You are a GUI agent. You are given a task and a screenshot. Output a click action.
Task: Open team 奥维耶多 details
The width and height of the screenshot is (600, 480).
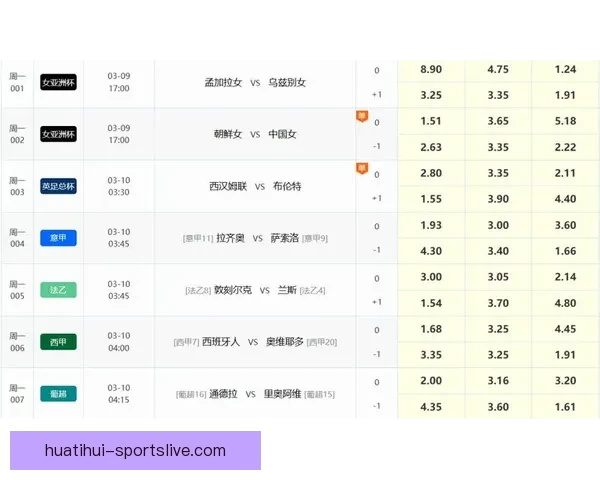click(x=285, y=342)
